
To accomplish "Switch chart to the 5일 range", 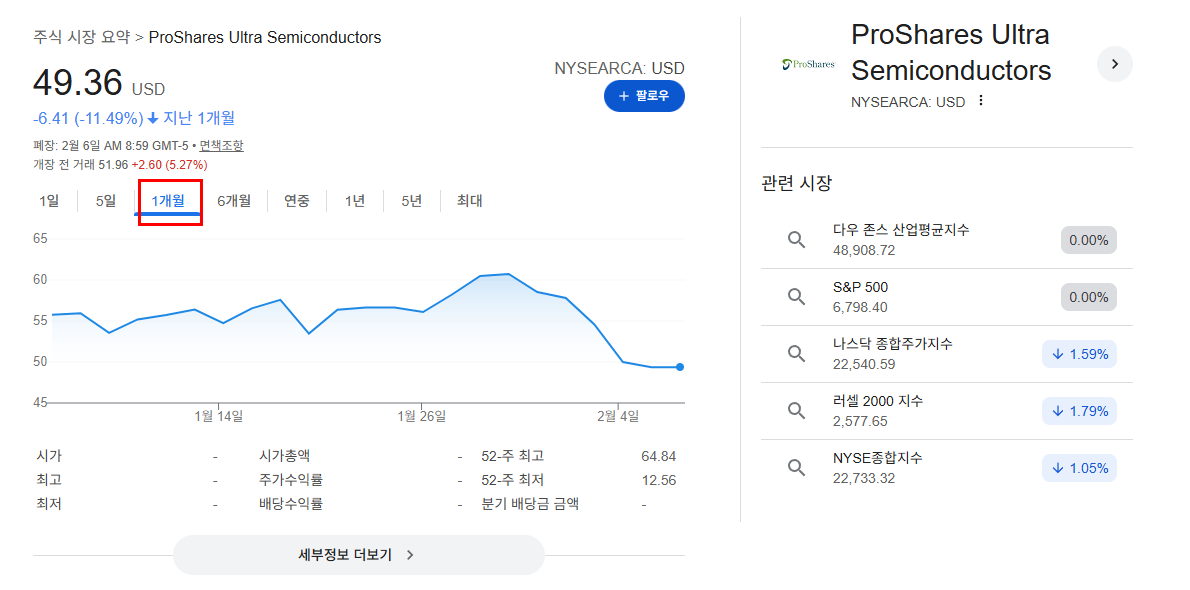I will coord(105,201).
